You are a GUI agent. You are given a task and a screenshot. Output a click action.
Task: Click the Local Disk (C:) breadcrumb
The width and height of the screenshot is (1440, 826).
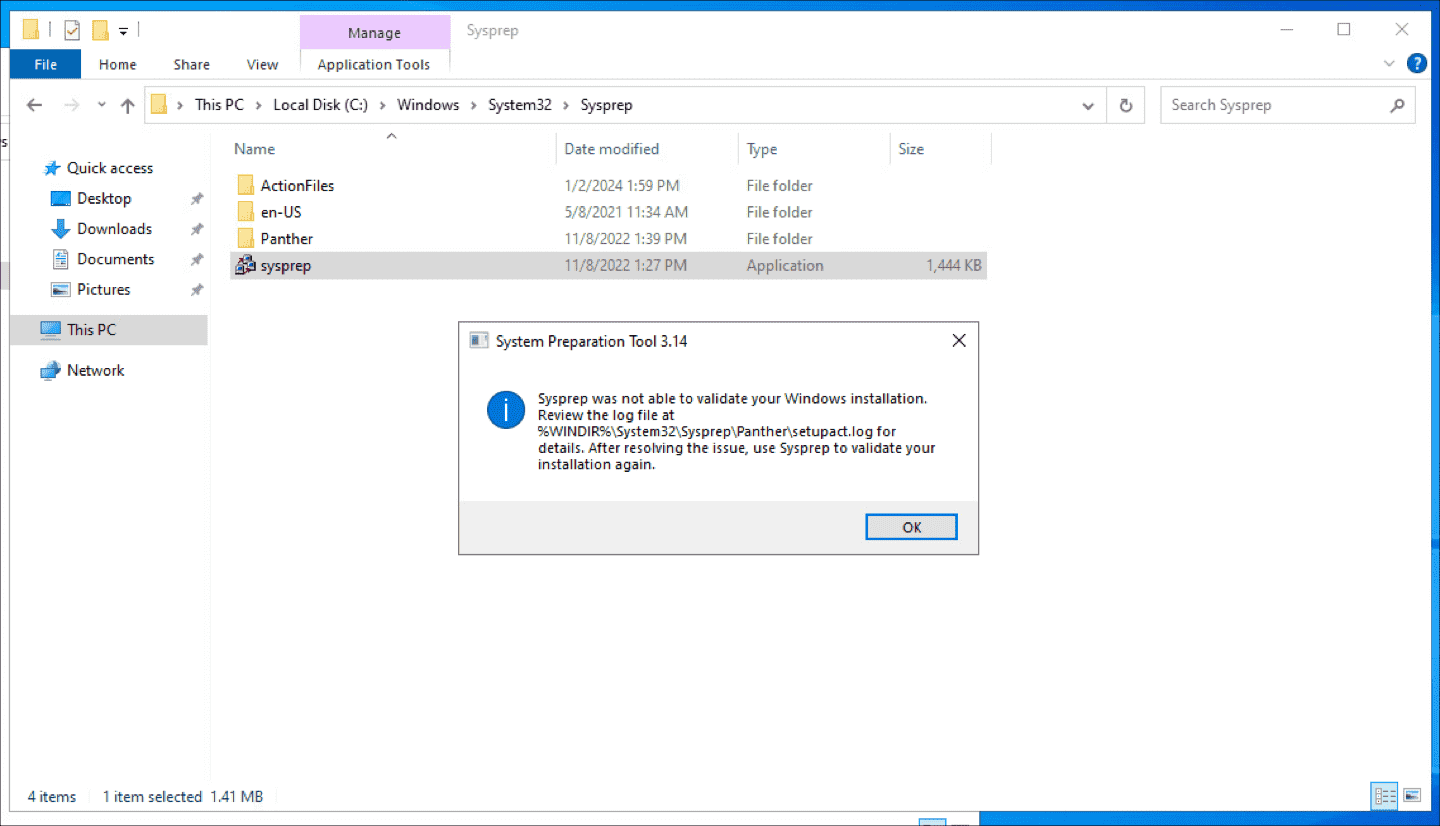(321, 105)
